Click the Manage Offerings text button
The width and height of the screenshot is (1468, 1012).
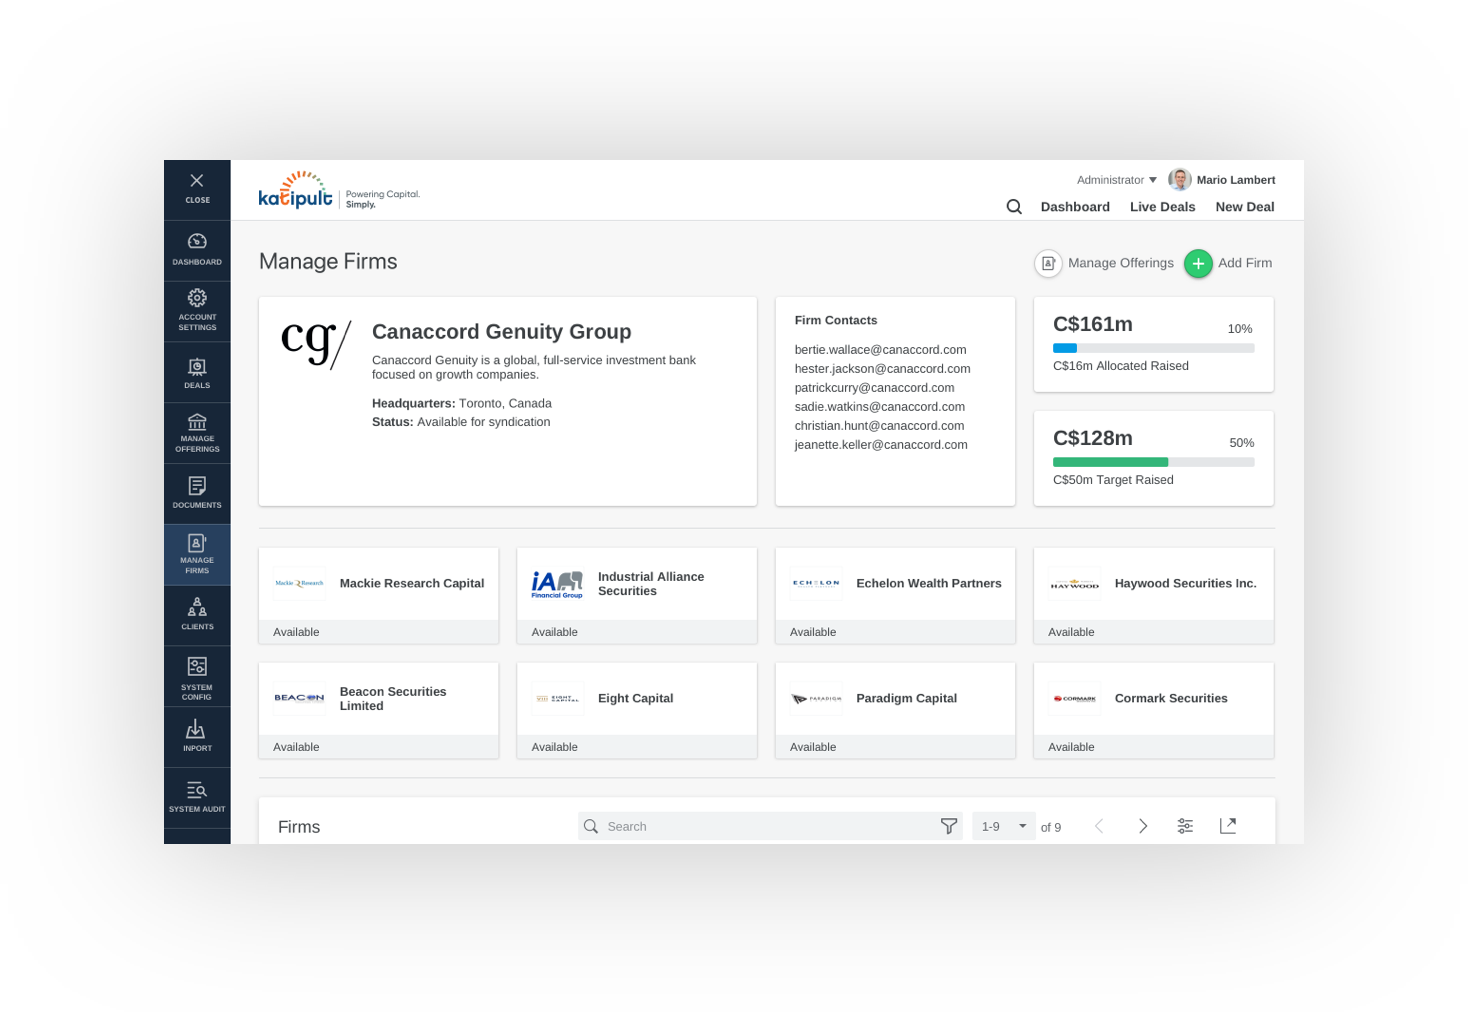tap(1121, 263)
